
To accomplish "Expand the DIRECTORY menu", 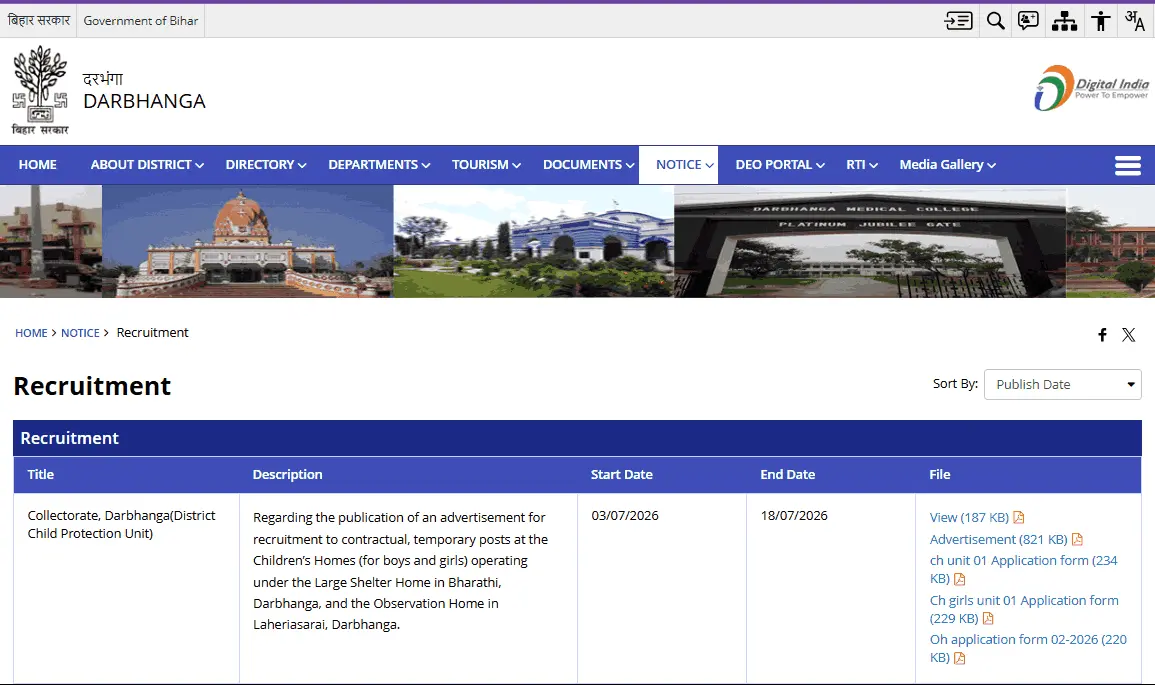I will (266, 165).
